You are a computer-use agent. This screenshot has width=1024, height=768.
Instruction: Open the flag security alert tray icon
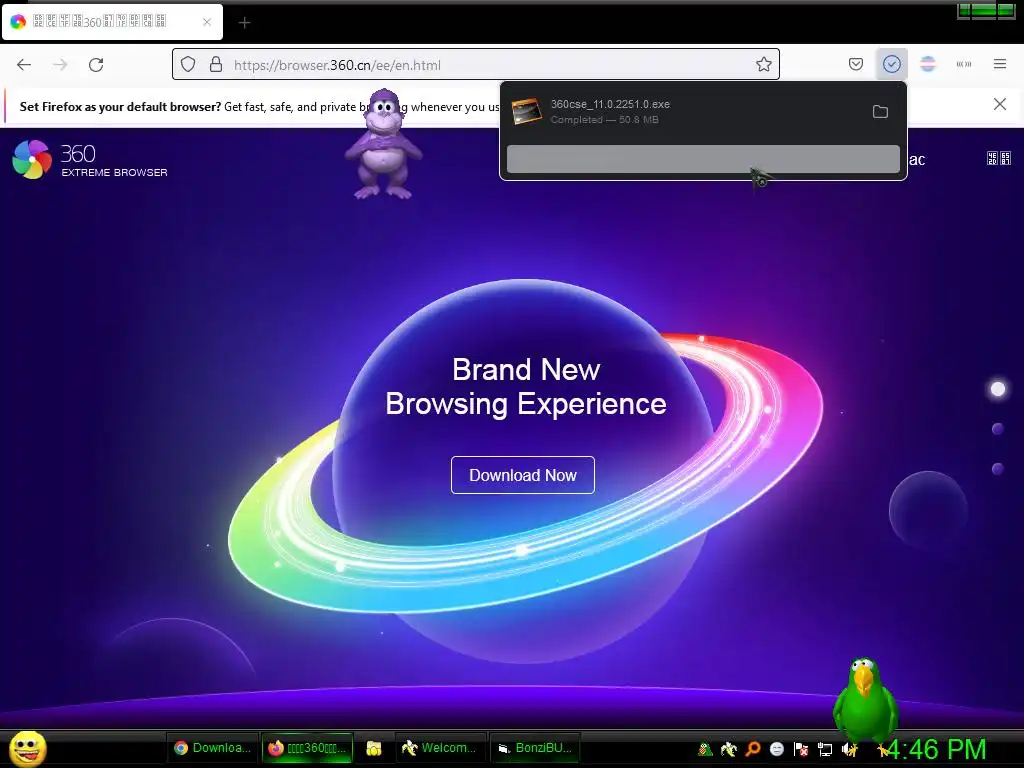pos(801,749)
